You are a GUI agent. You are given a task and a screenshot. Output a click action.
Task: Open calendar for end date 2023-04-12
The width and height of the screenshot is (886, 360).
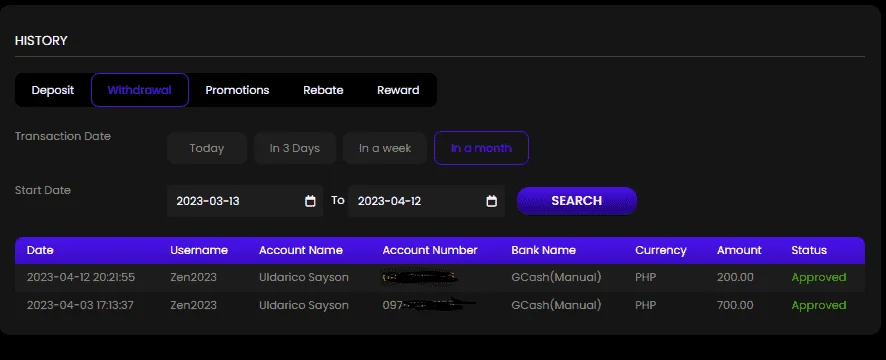coord(492,201)
